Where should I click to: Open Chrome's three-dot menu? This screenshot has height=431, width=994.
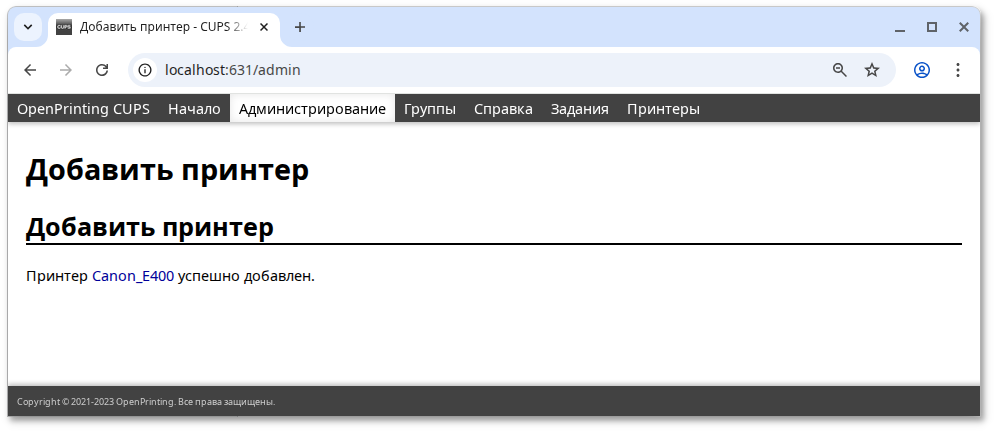958,70
